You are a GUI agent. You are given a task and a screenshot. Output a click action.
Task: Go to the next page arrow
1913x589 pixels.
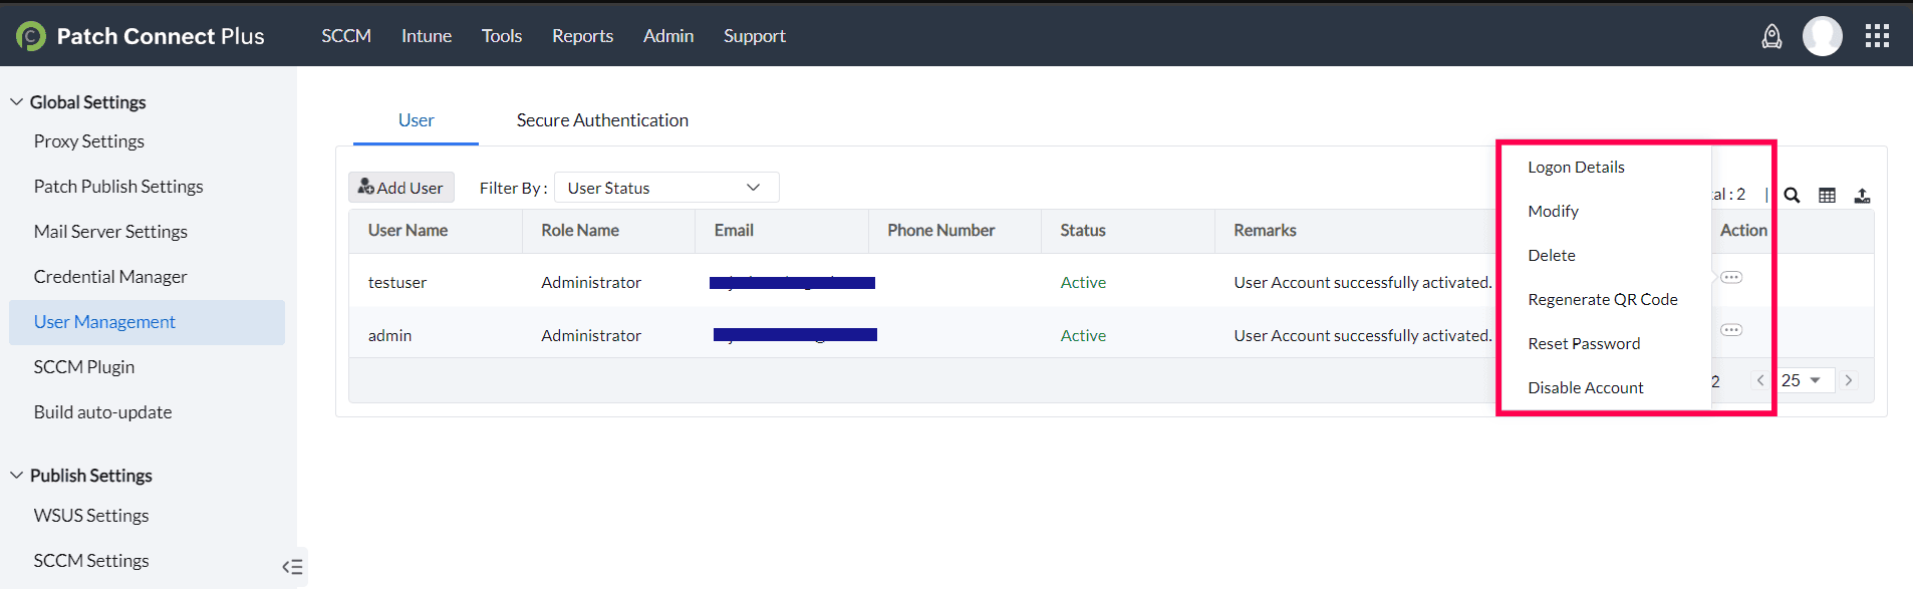point(1849,381)
